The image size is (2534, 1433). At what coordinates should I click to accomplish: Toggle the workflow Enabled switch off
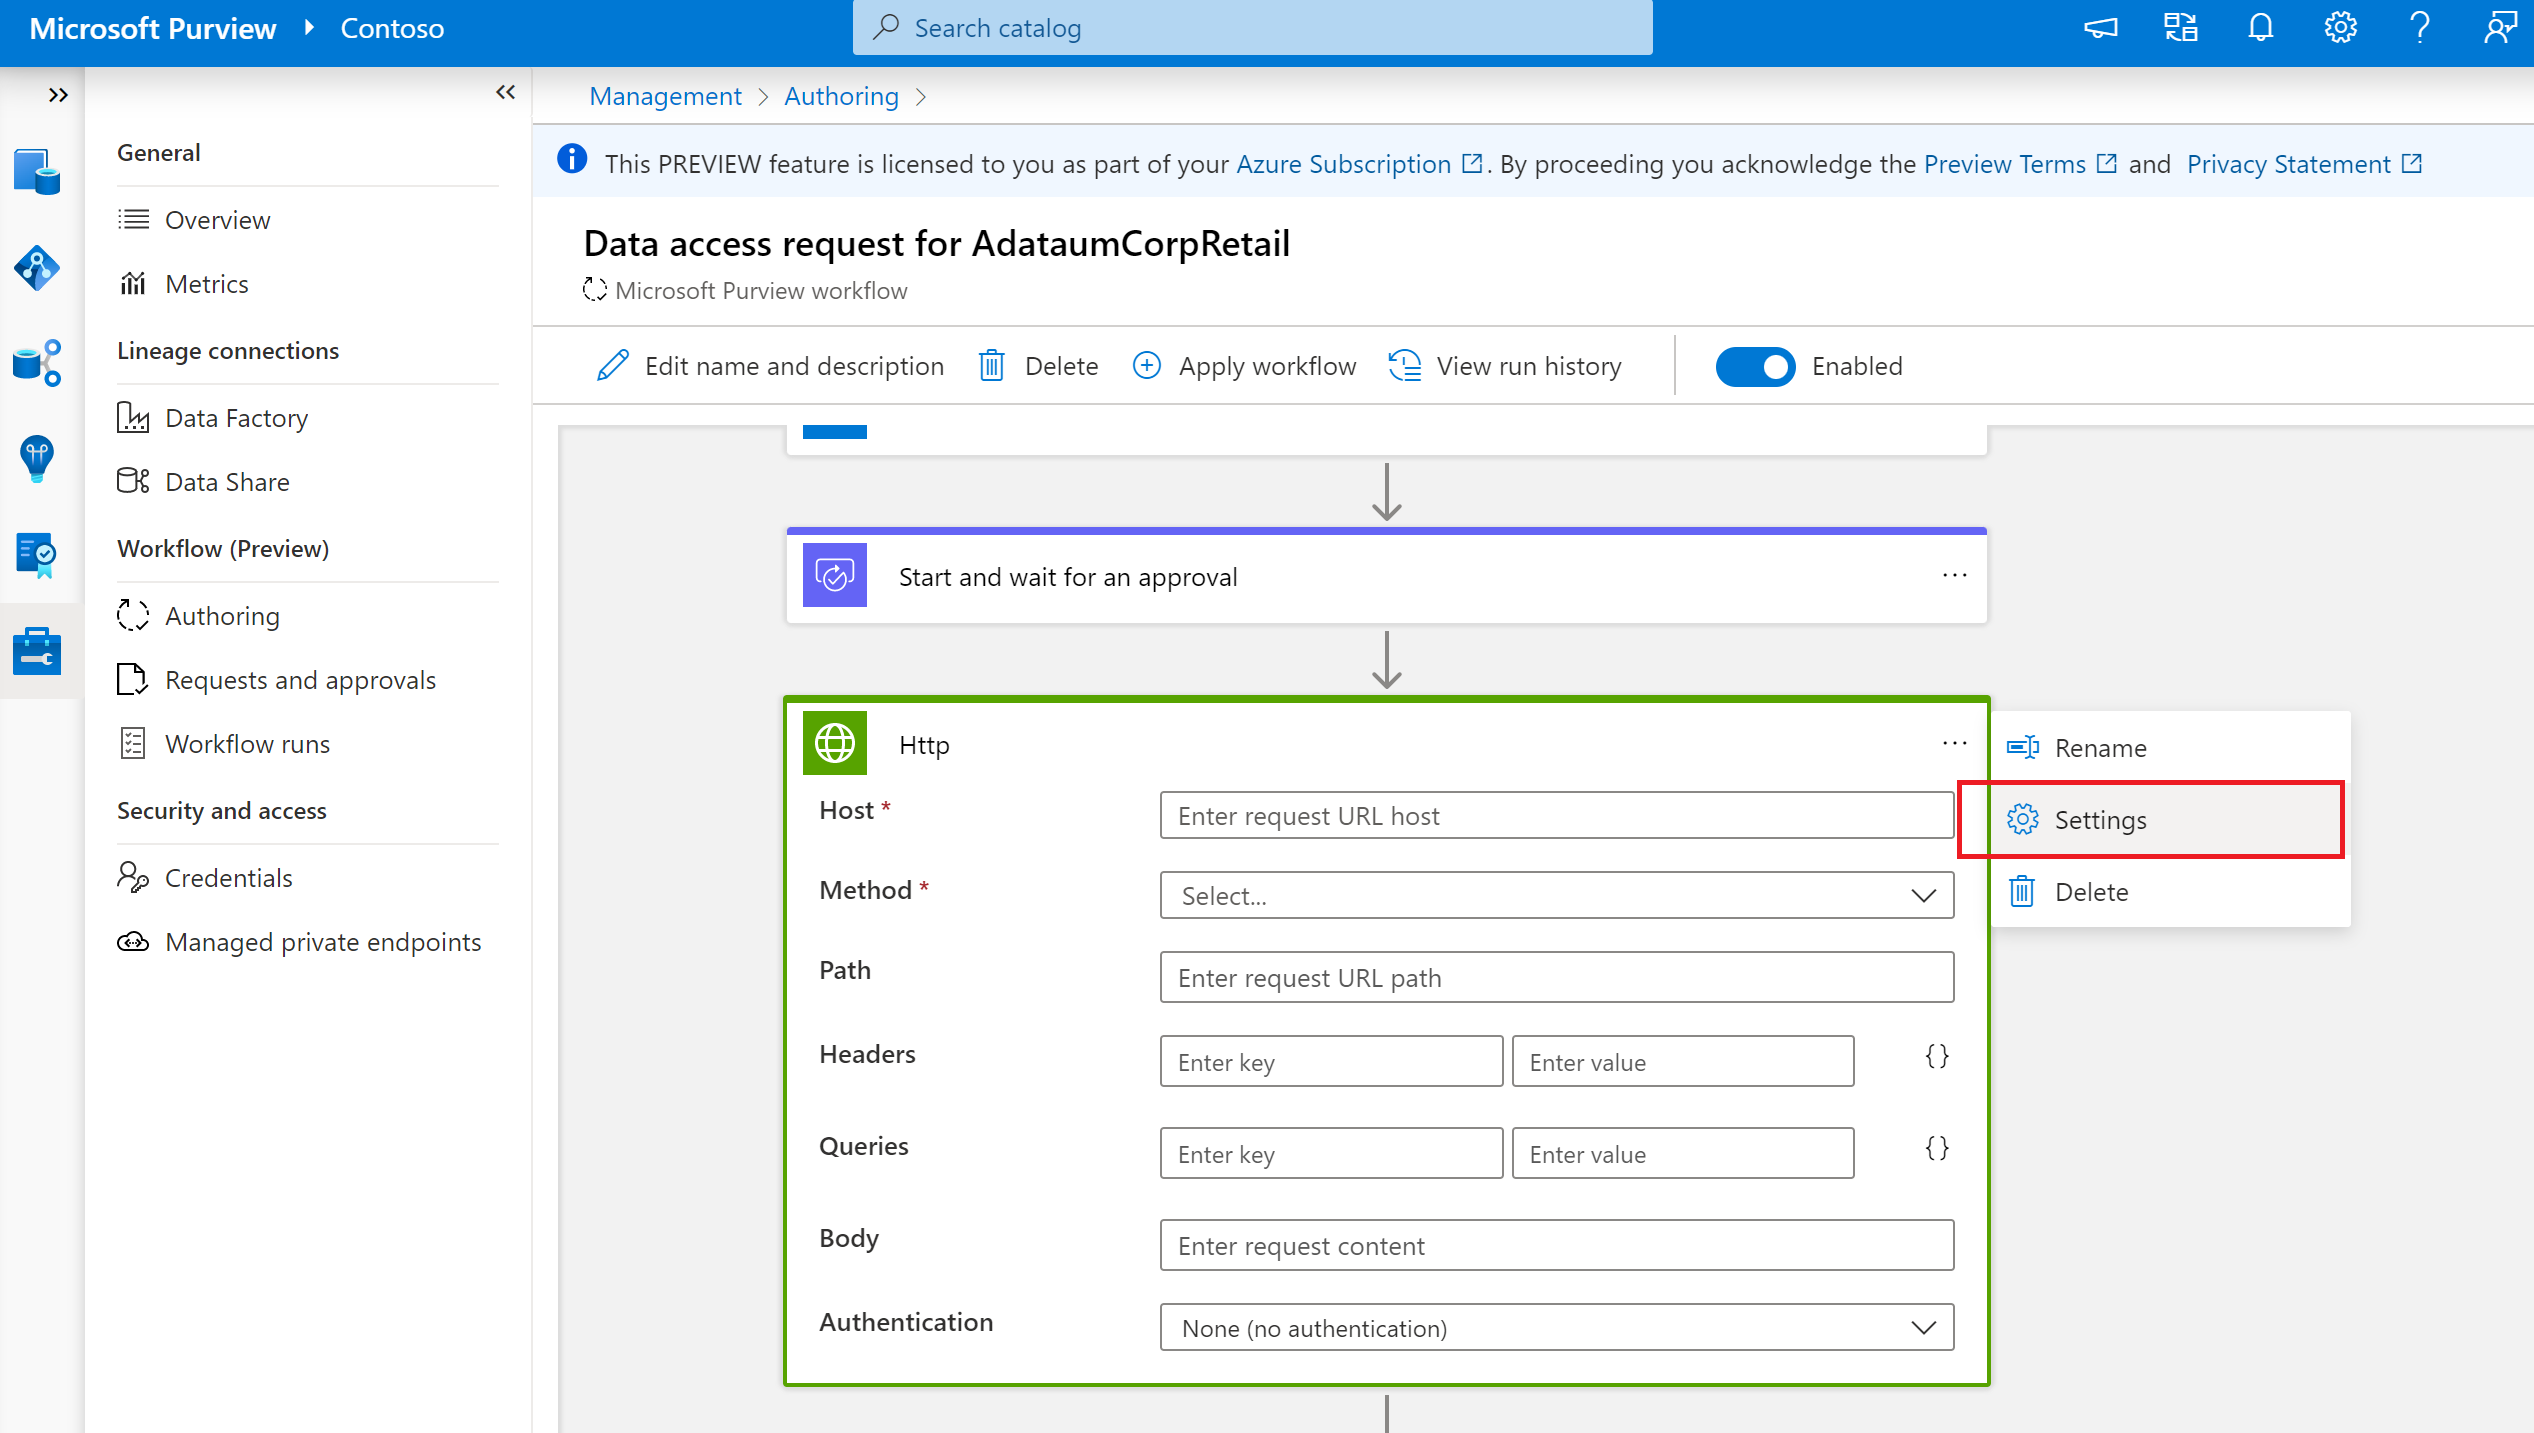(x=1754, y=366)
